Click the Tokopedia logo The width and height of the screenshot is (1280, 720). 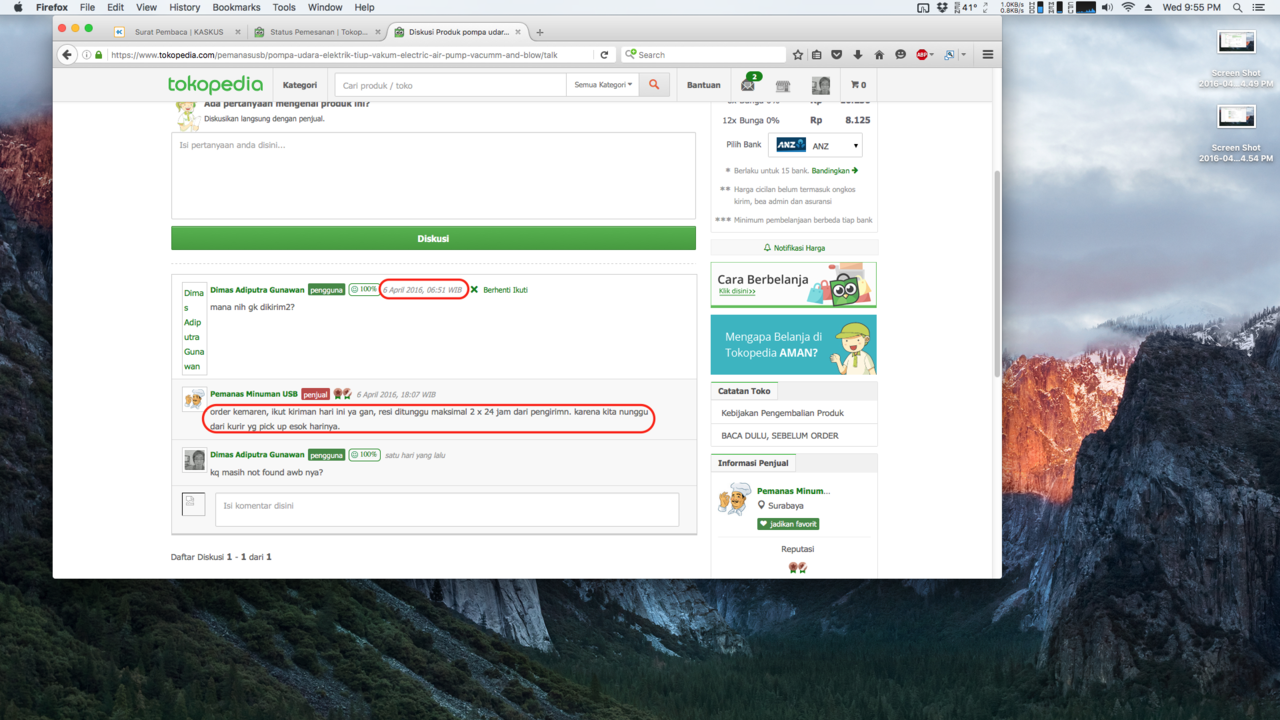[x=215, y=85]
